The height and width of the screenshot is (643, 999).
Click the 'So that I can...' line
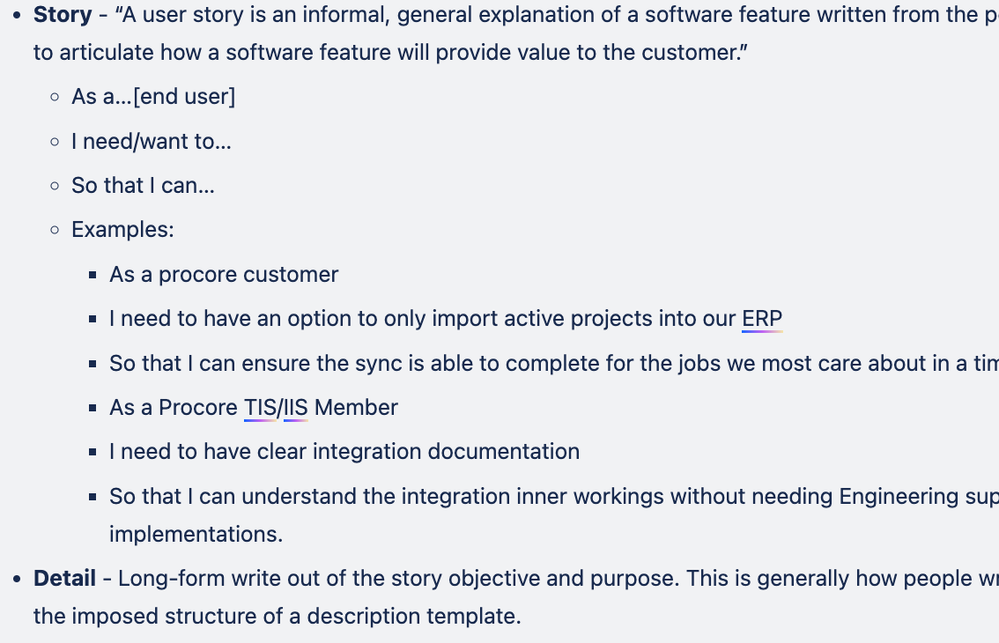pyautogui.click(x=143, y=185)
